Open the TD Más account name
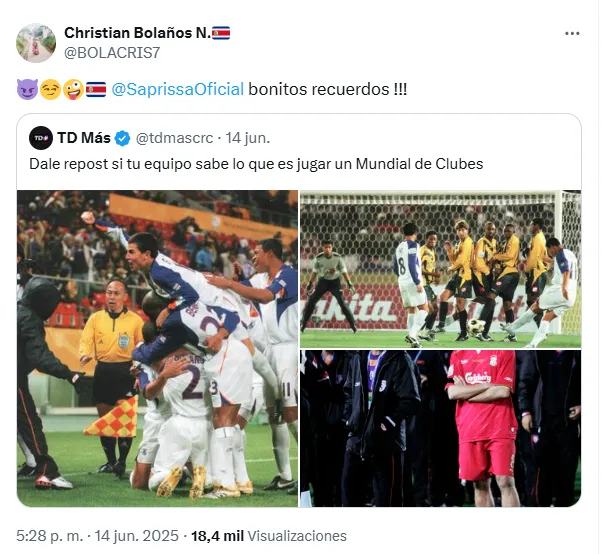Image resolution: width=615 pixels, height=554 pixels. coord(84,137)
